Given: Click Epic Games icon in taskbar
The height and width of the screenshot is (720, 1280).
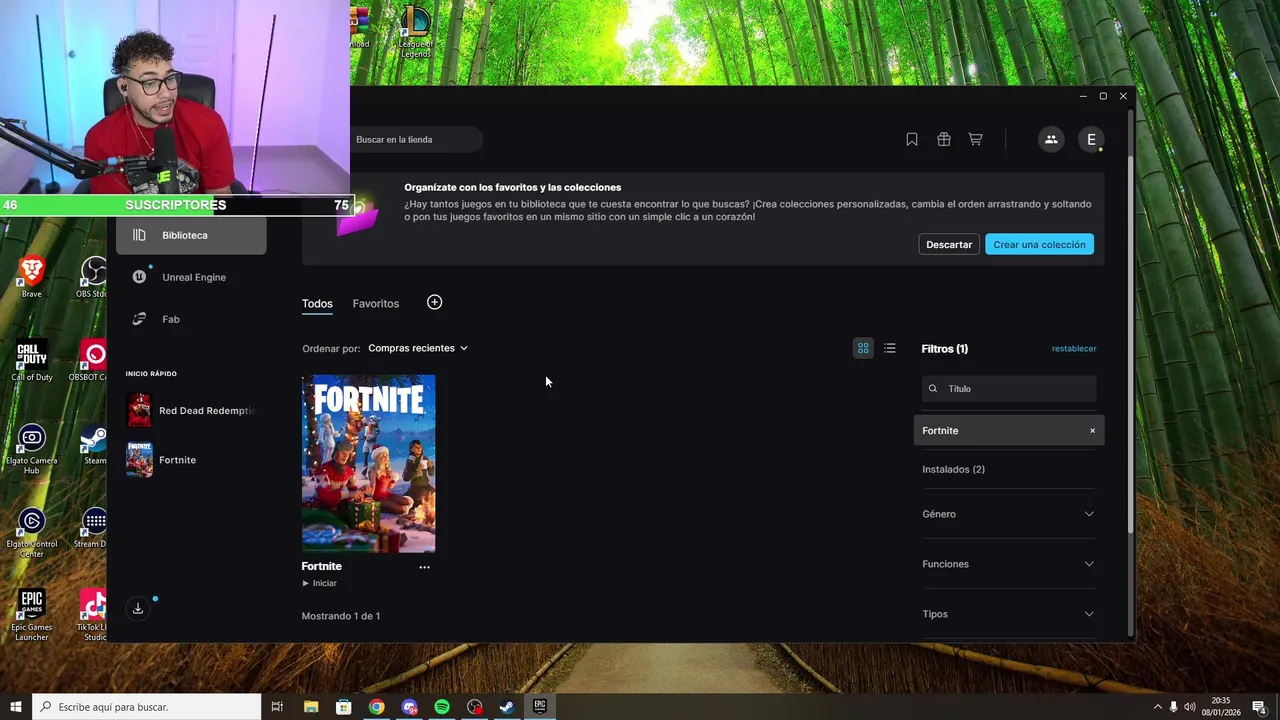Looking at the screenshot, I should click(540, 707).
